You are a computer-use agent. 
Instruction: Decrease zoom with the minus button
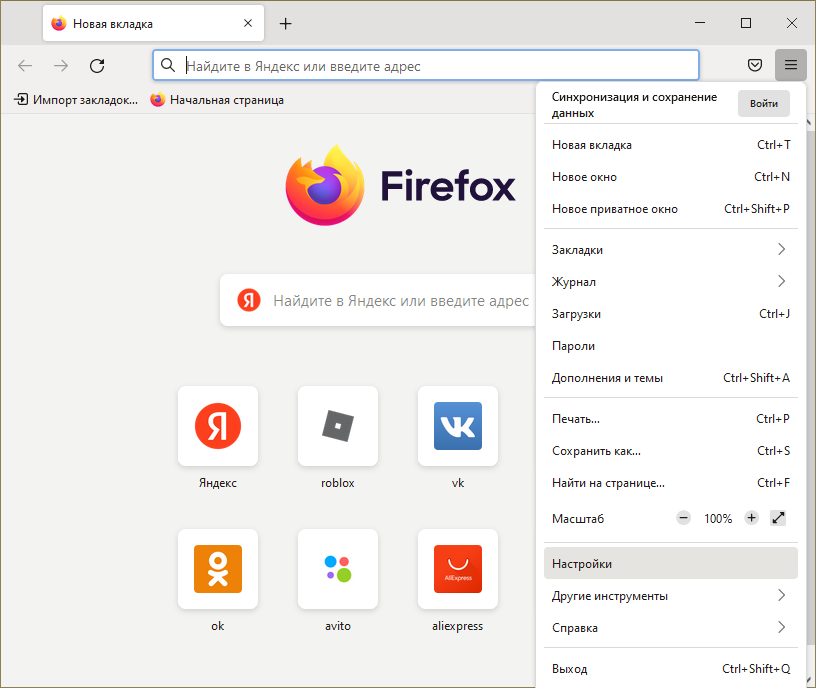[683, 518]
